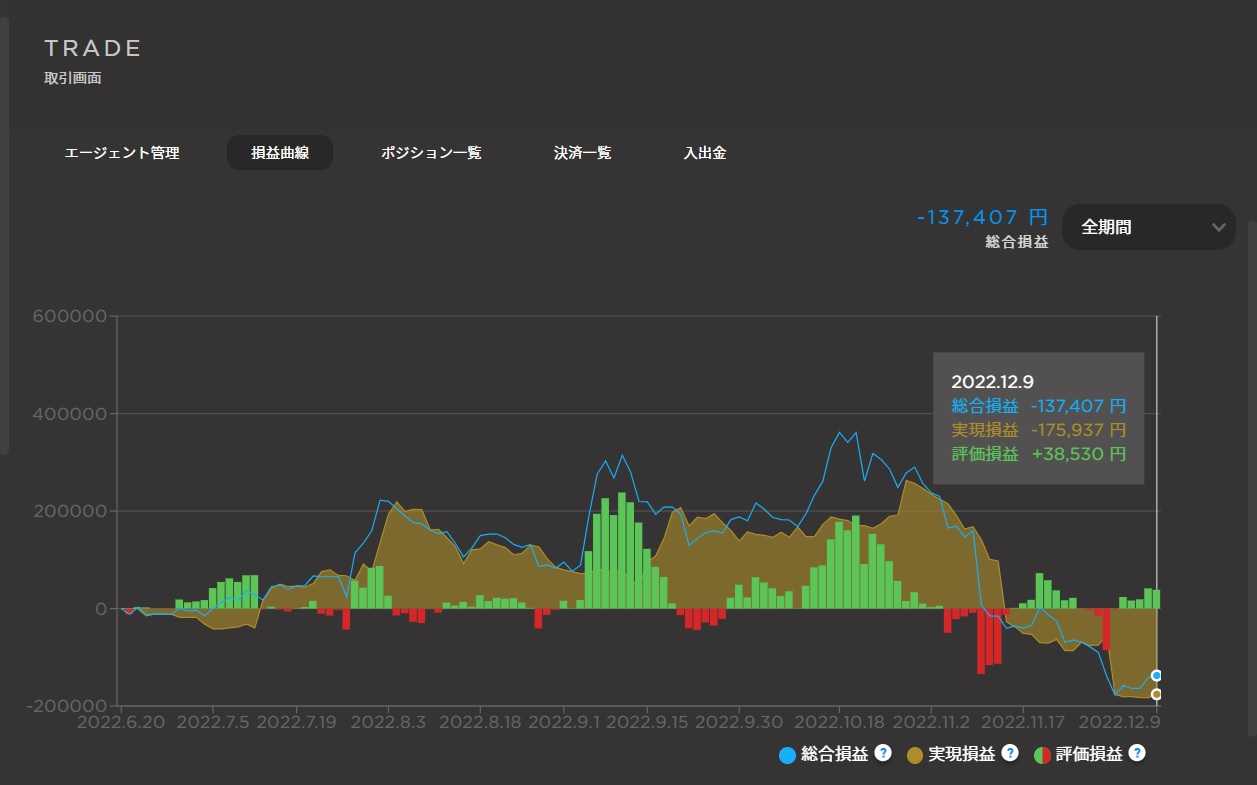This screenshot has height=785, width=1257.
Task: Go to the 決済一覧 tab
Action: pos(582,153)
